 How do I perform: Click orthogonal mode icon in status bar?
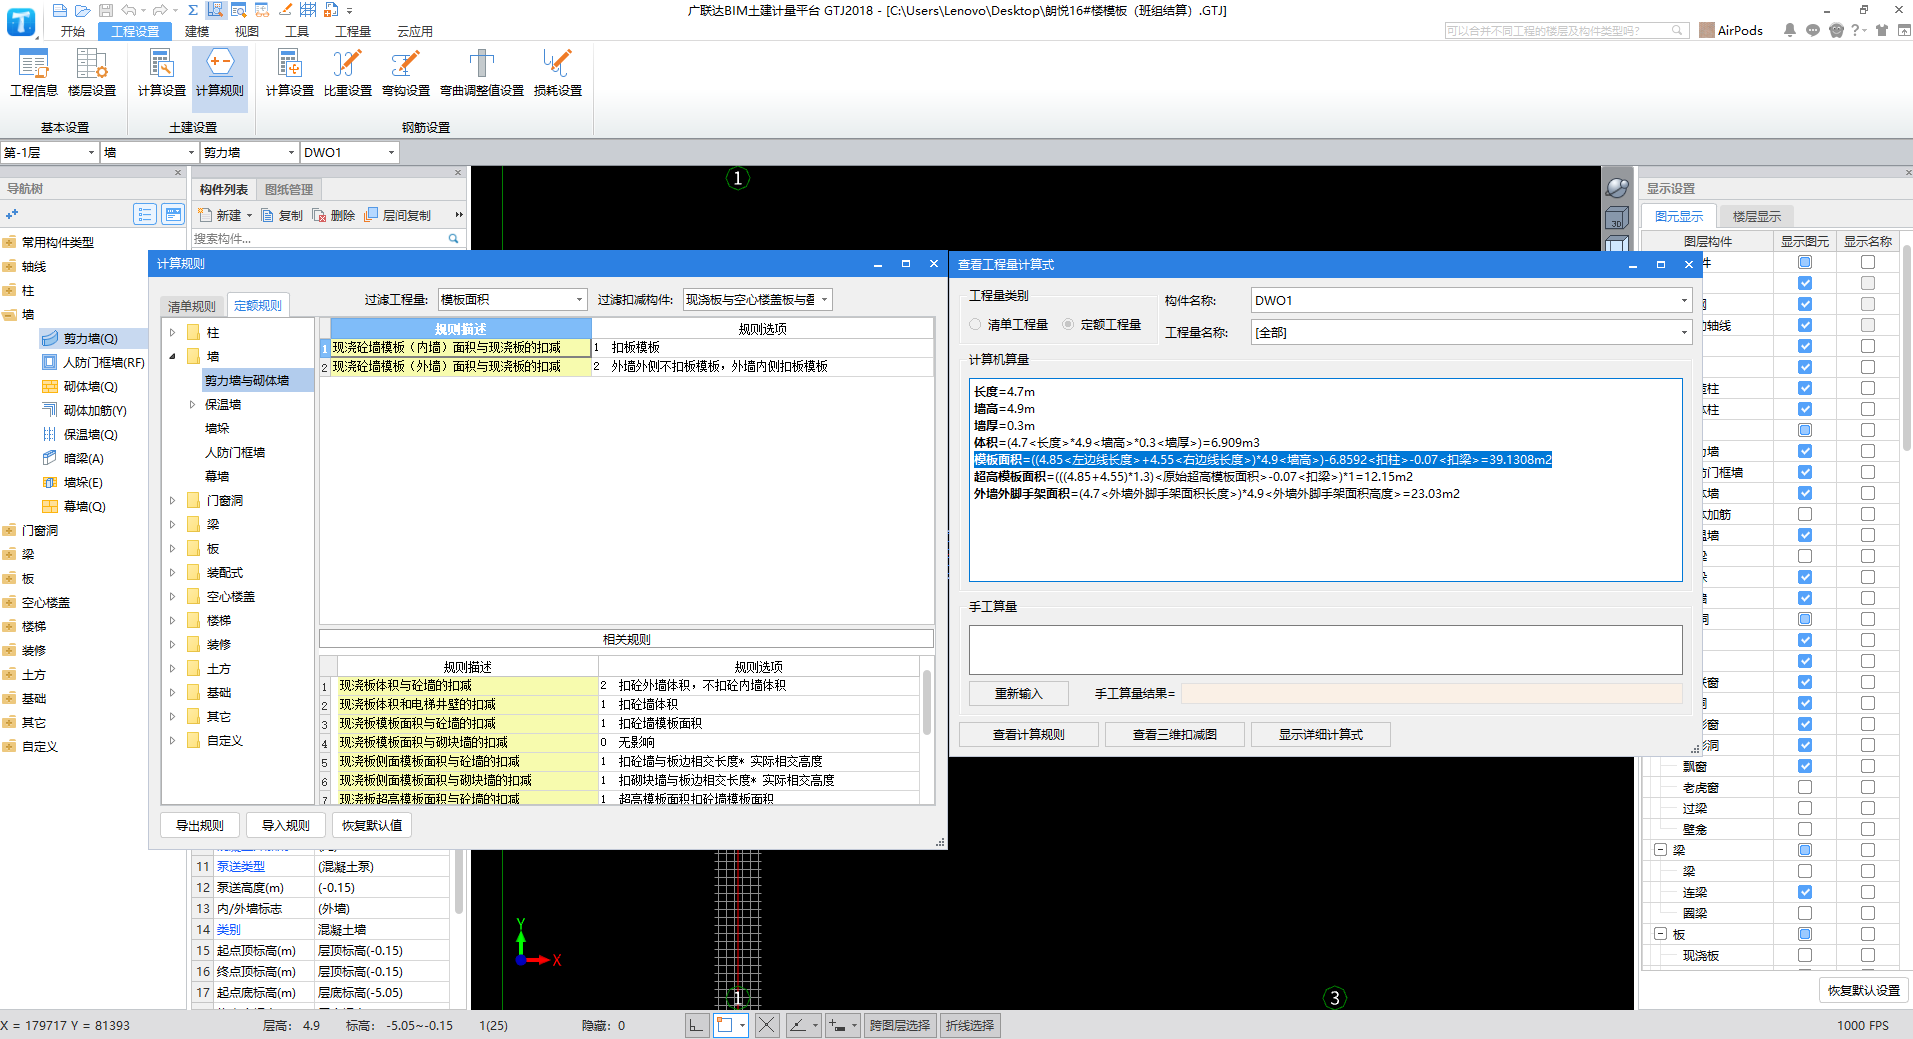pos(697,1025)
